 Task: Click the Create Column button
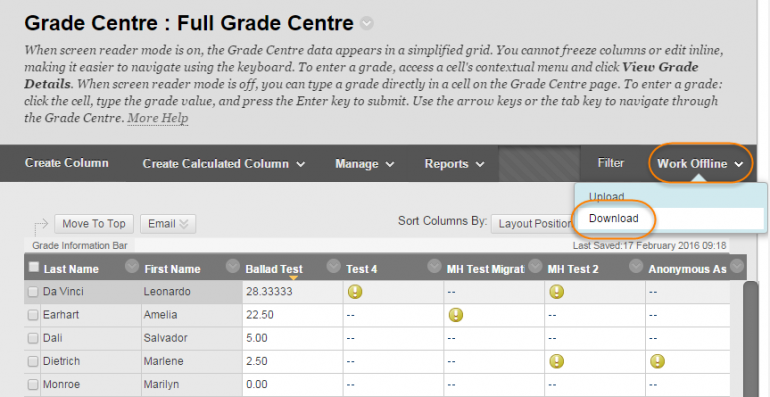coord(67,163)
